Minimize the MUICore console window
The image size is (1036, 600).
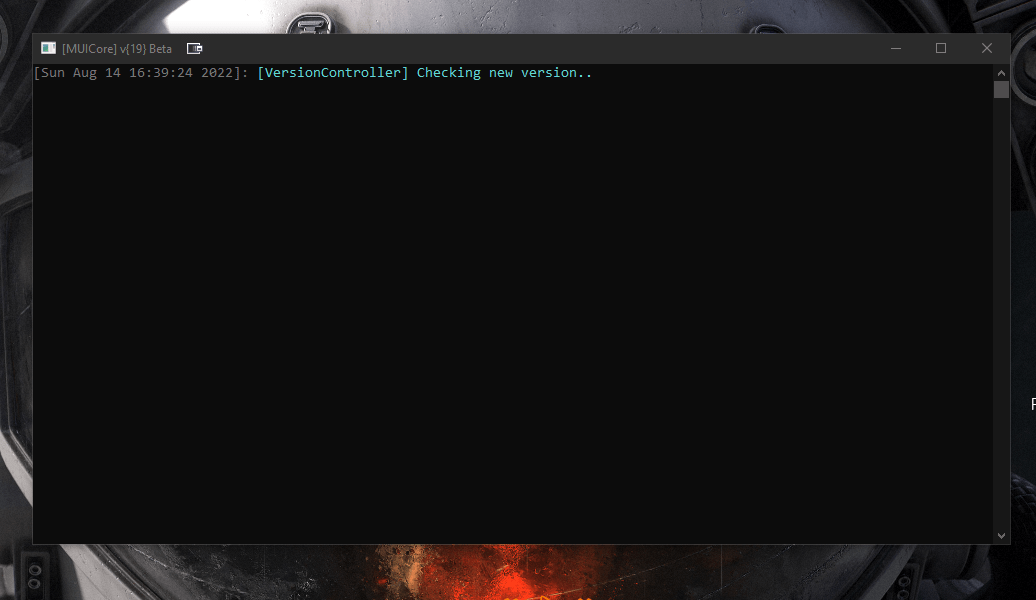click(x=896, y=48)
